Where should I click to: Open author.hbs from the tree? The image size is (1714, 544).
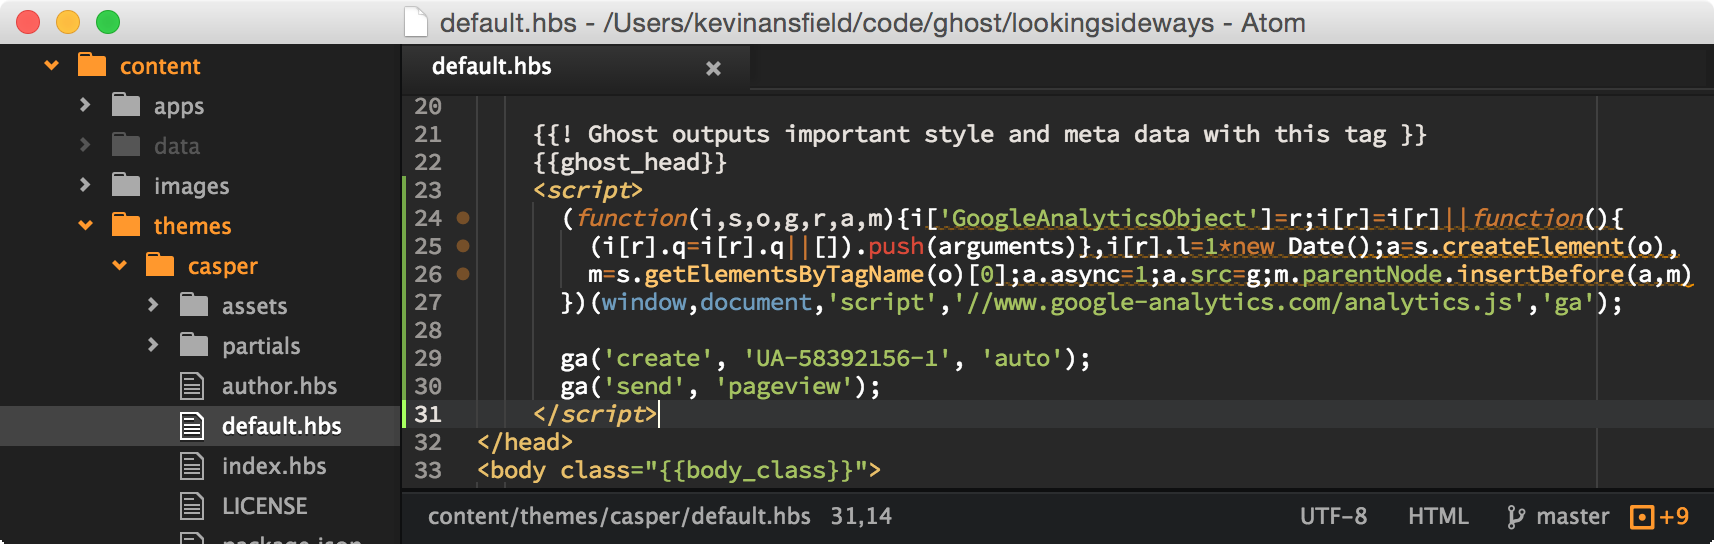(279, 386)
